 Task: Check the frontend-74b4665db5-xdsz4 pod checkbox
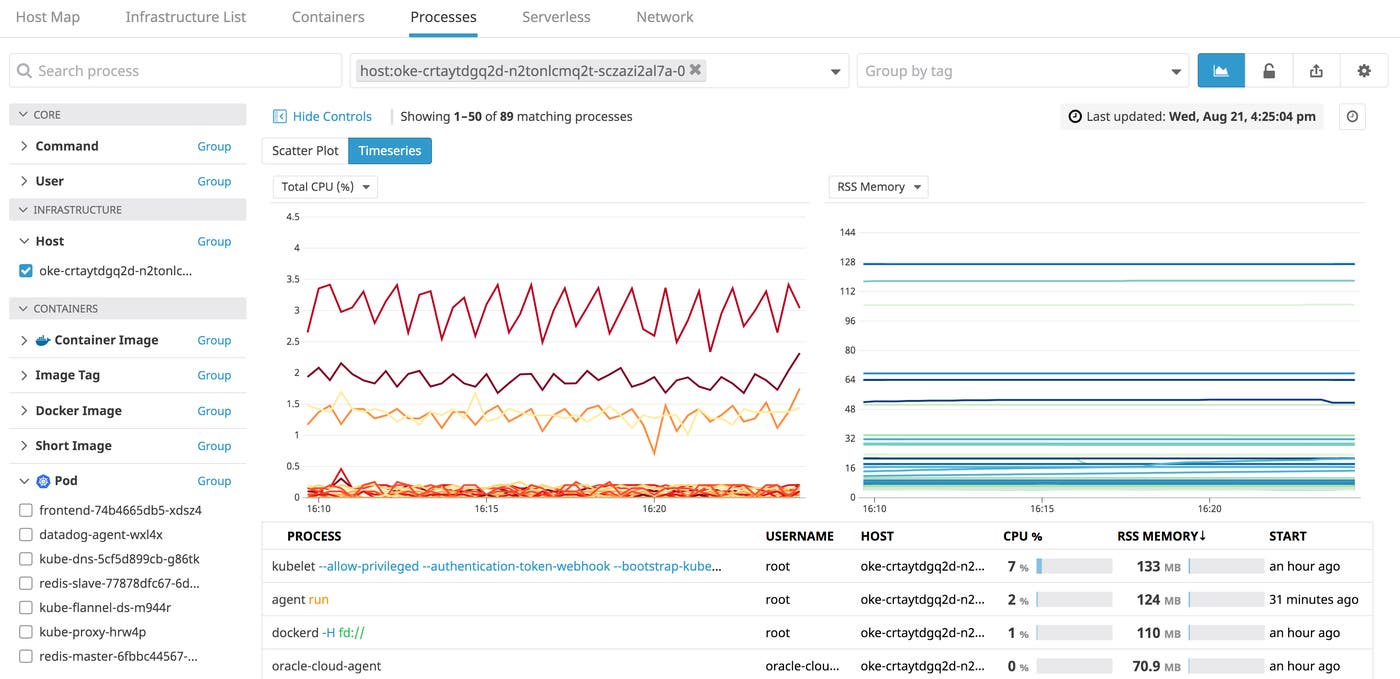coord(24,510)
